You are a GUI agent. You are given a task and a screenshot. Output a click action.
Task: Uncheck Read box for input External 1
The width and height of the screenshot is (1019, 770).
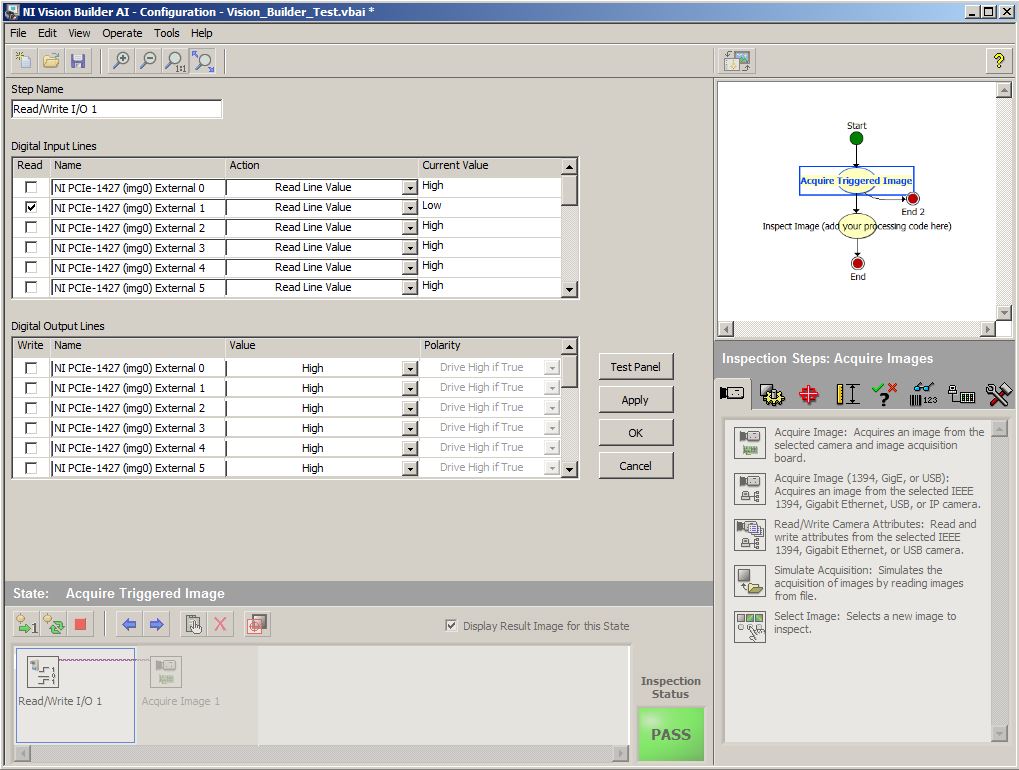pos(31,207)
